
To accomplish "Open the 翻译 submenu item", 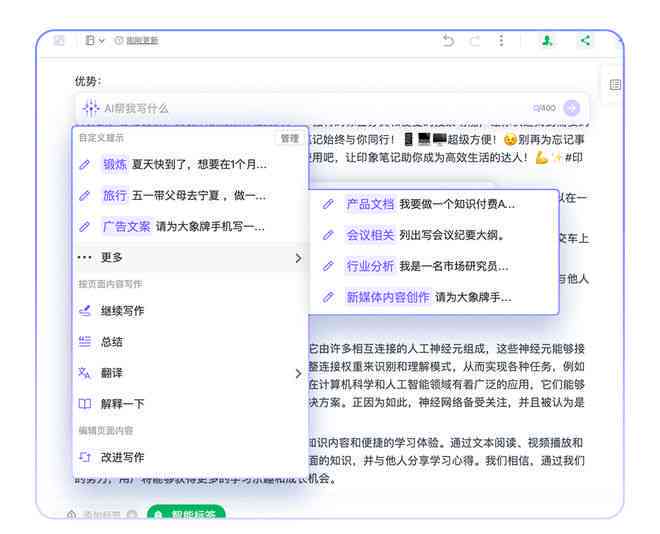I will coord(190,373).
